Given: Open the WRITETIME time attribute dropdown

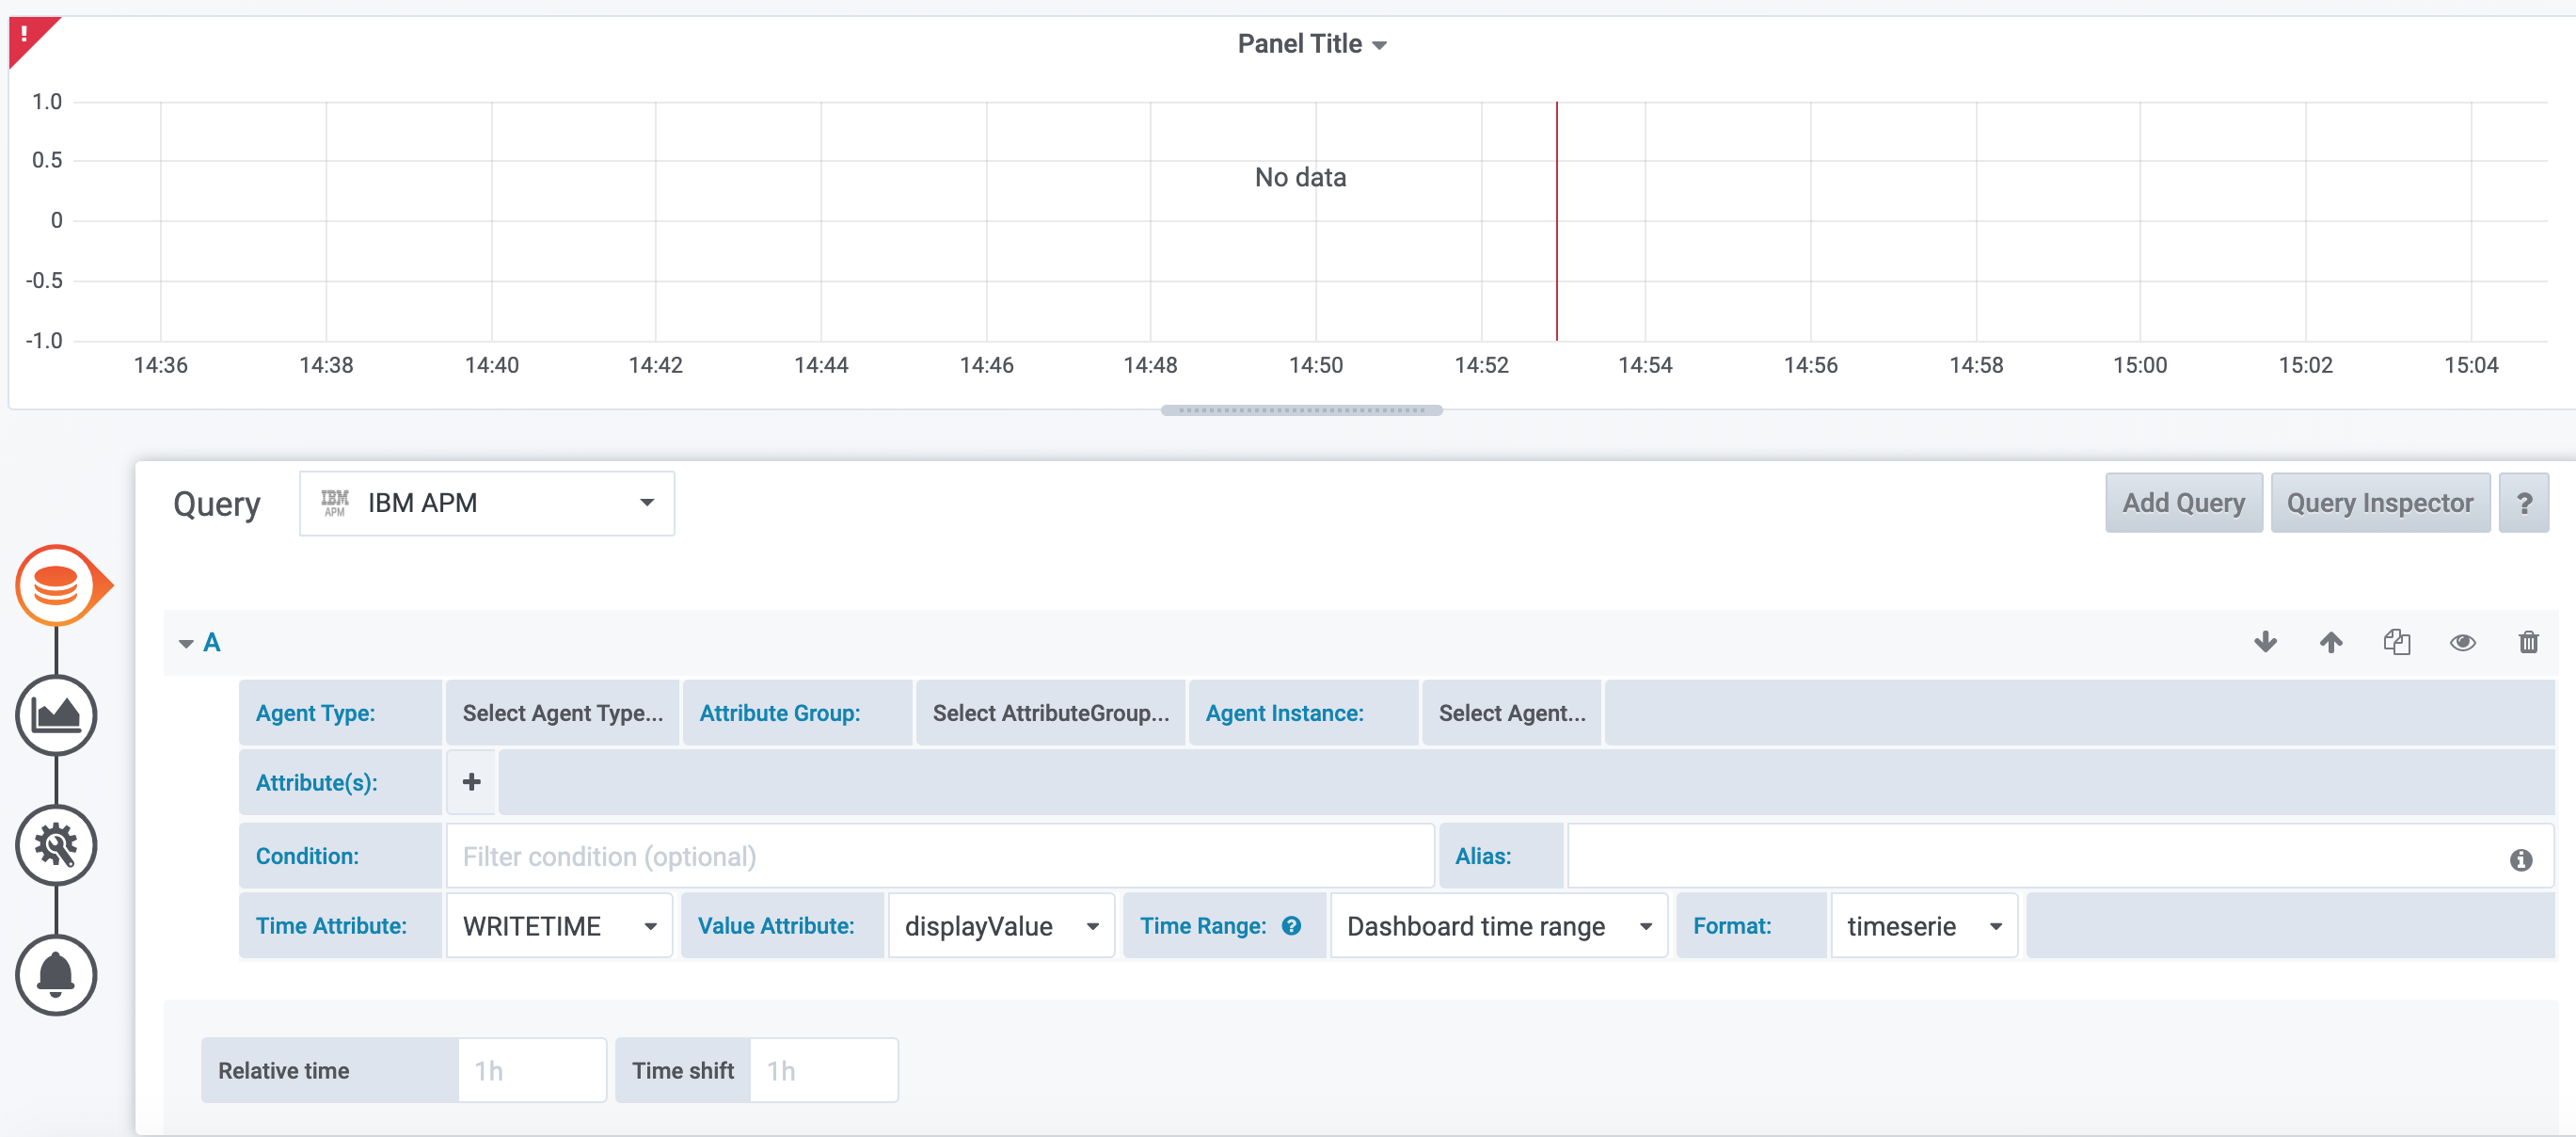Looking at the screenshot, I should click(x=559, y=926).
